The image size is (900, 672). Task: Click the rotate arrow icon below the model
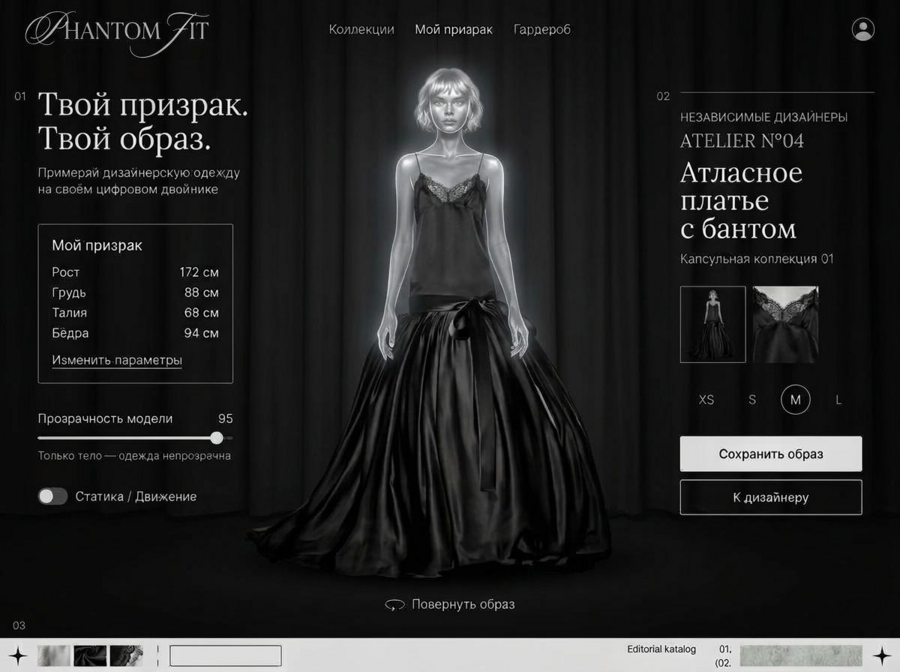pos(394,605)
